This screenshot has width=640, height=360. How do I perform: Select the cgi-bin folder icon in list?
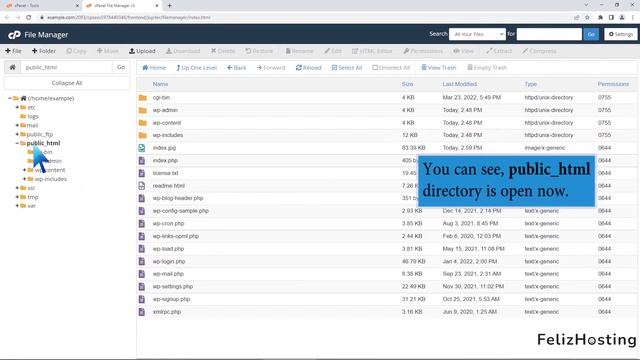coord(142,98)
